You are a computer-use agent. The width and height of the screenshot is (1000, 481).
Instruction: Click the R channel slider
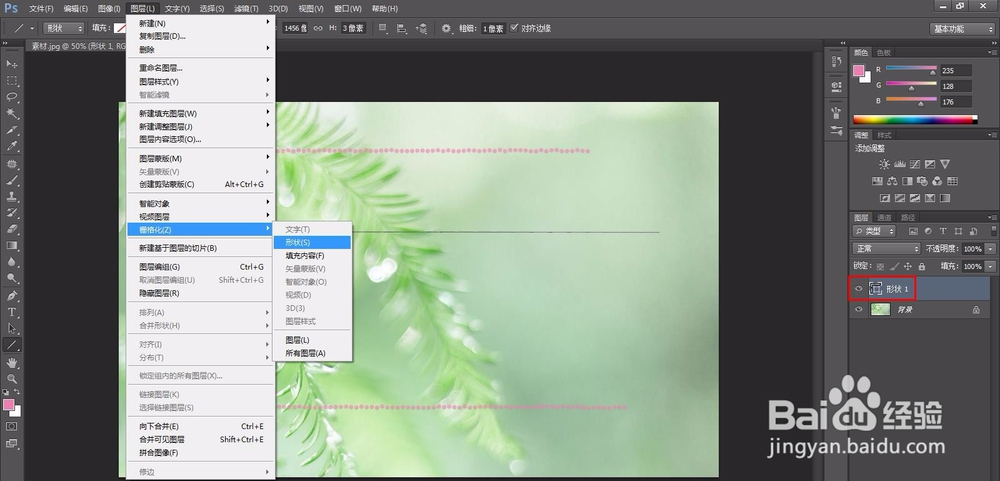(911, 70)
